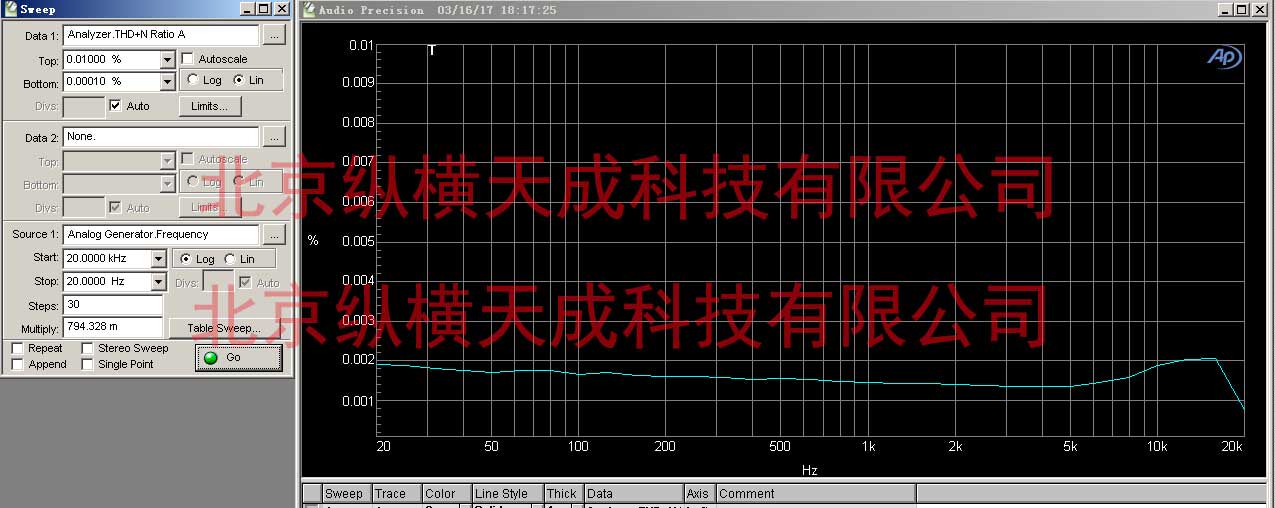Click the Data 1 Limits button
This screenshot has width=1275, height=508.
211,106
